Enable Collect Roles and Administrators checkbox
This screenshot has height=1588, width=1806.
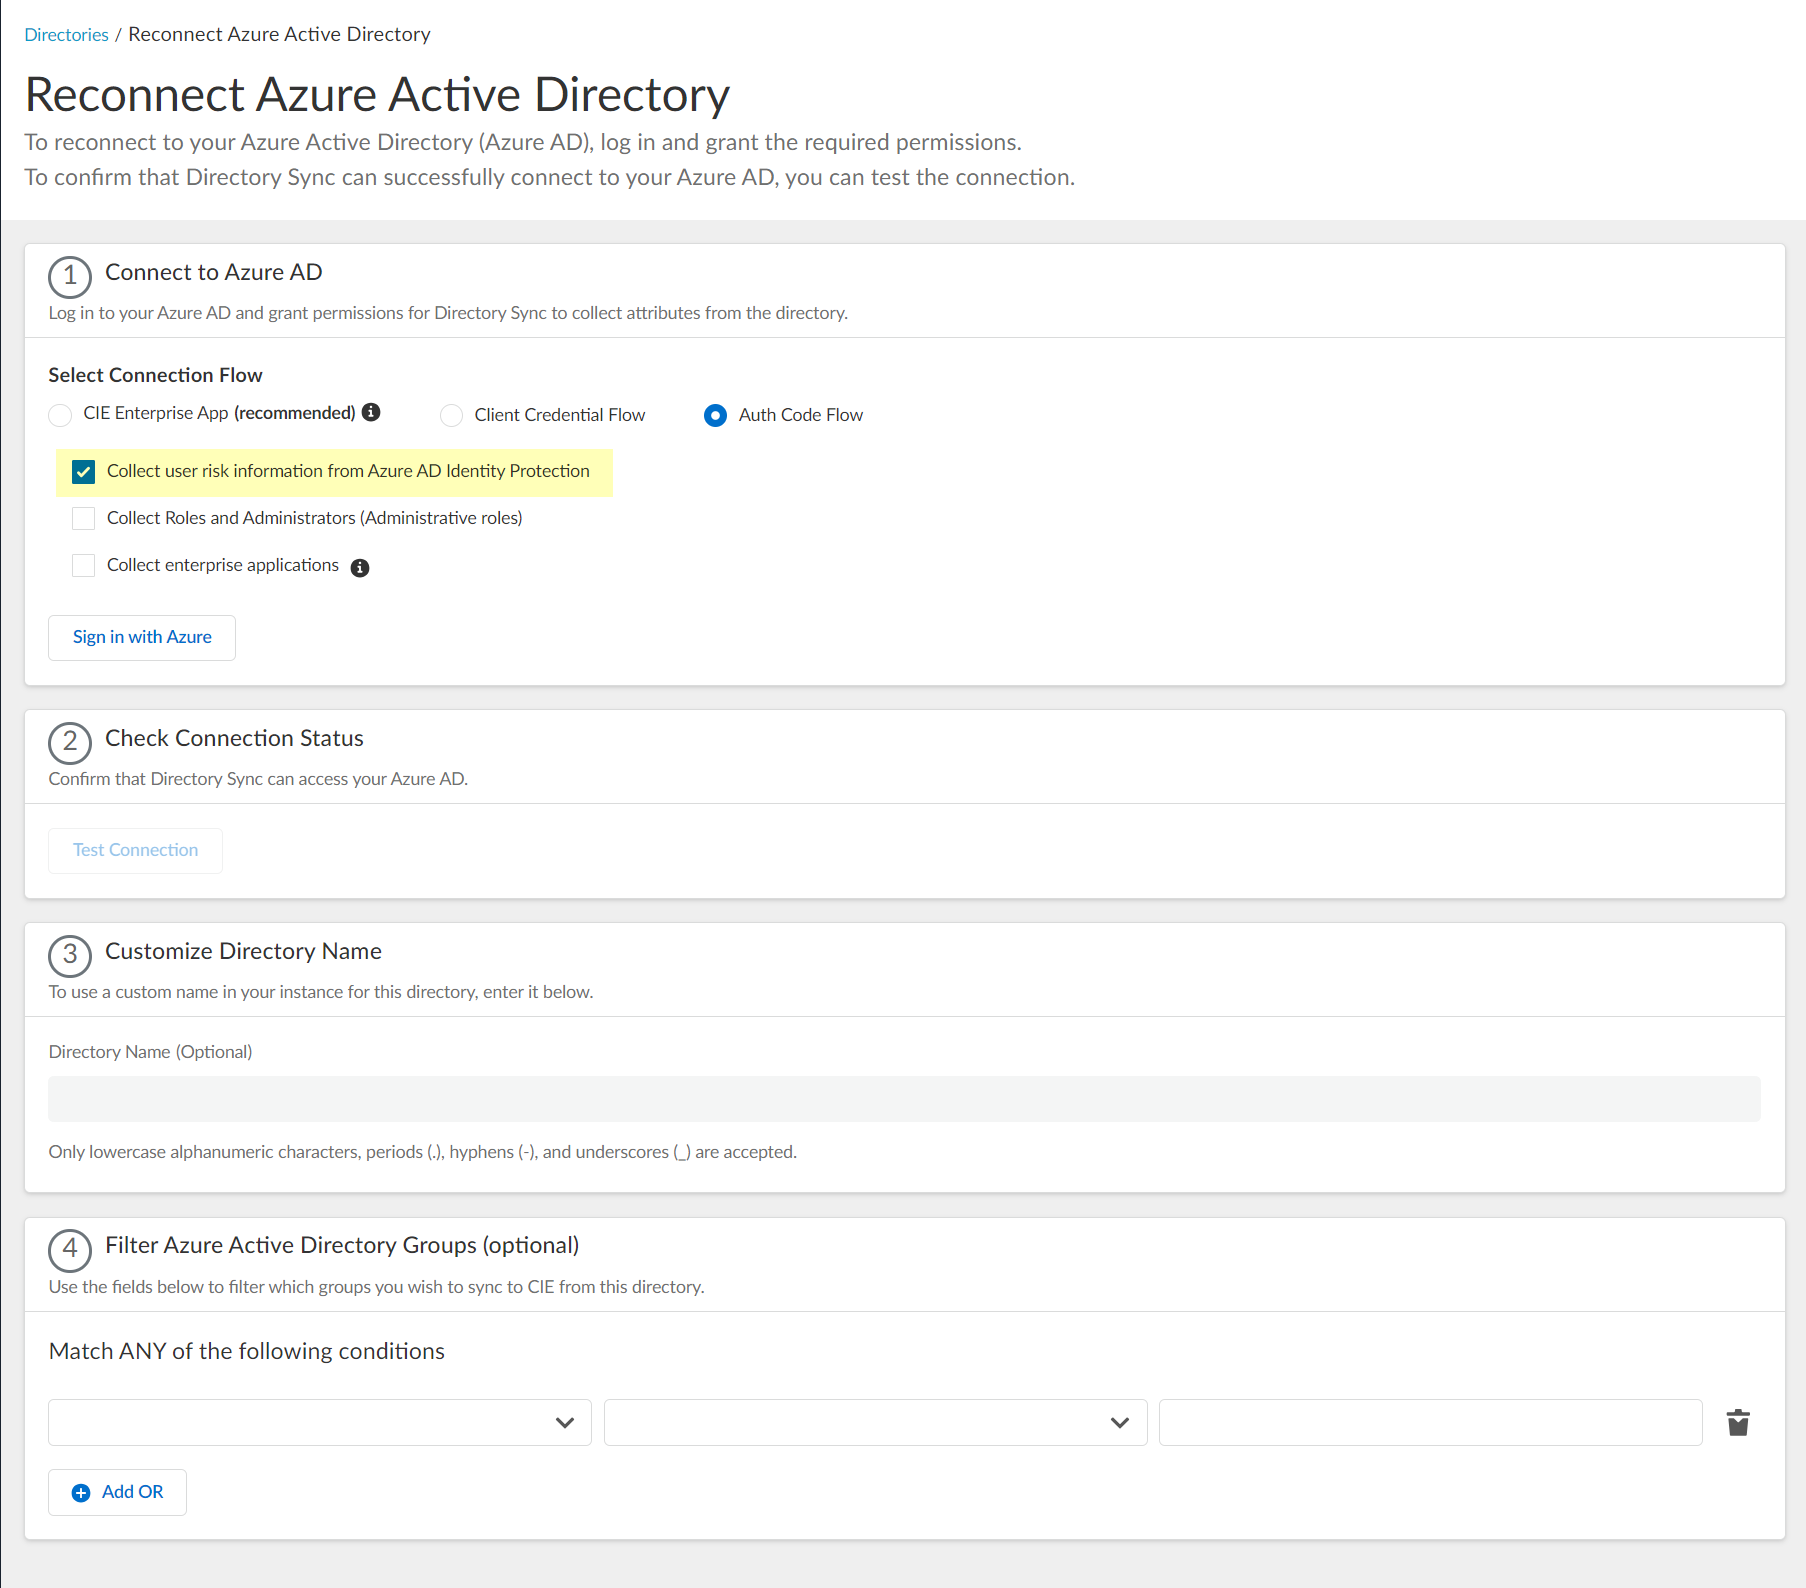tap(84, 518)
